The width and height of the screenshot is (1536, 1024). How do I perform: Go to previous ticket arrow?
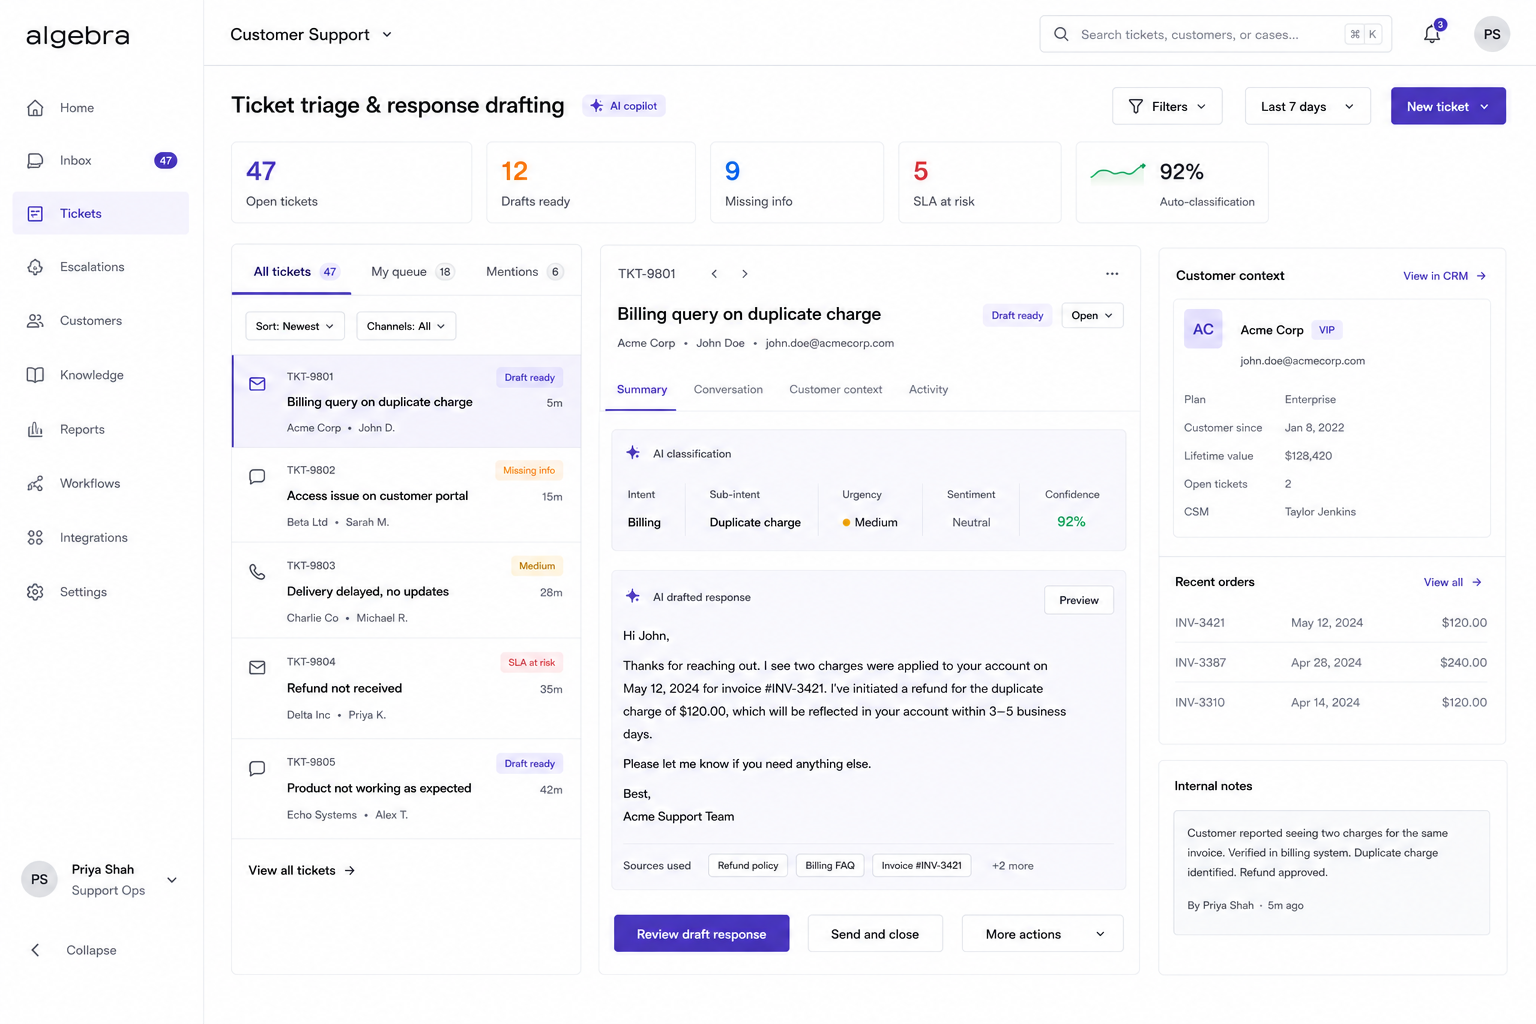pyautogui.click(x=714, y=274)
